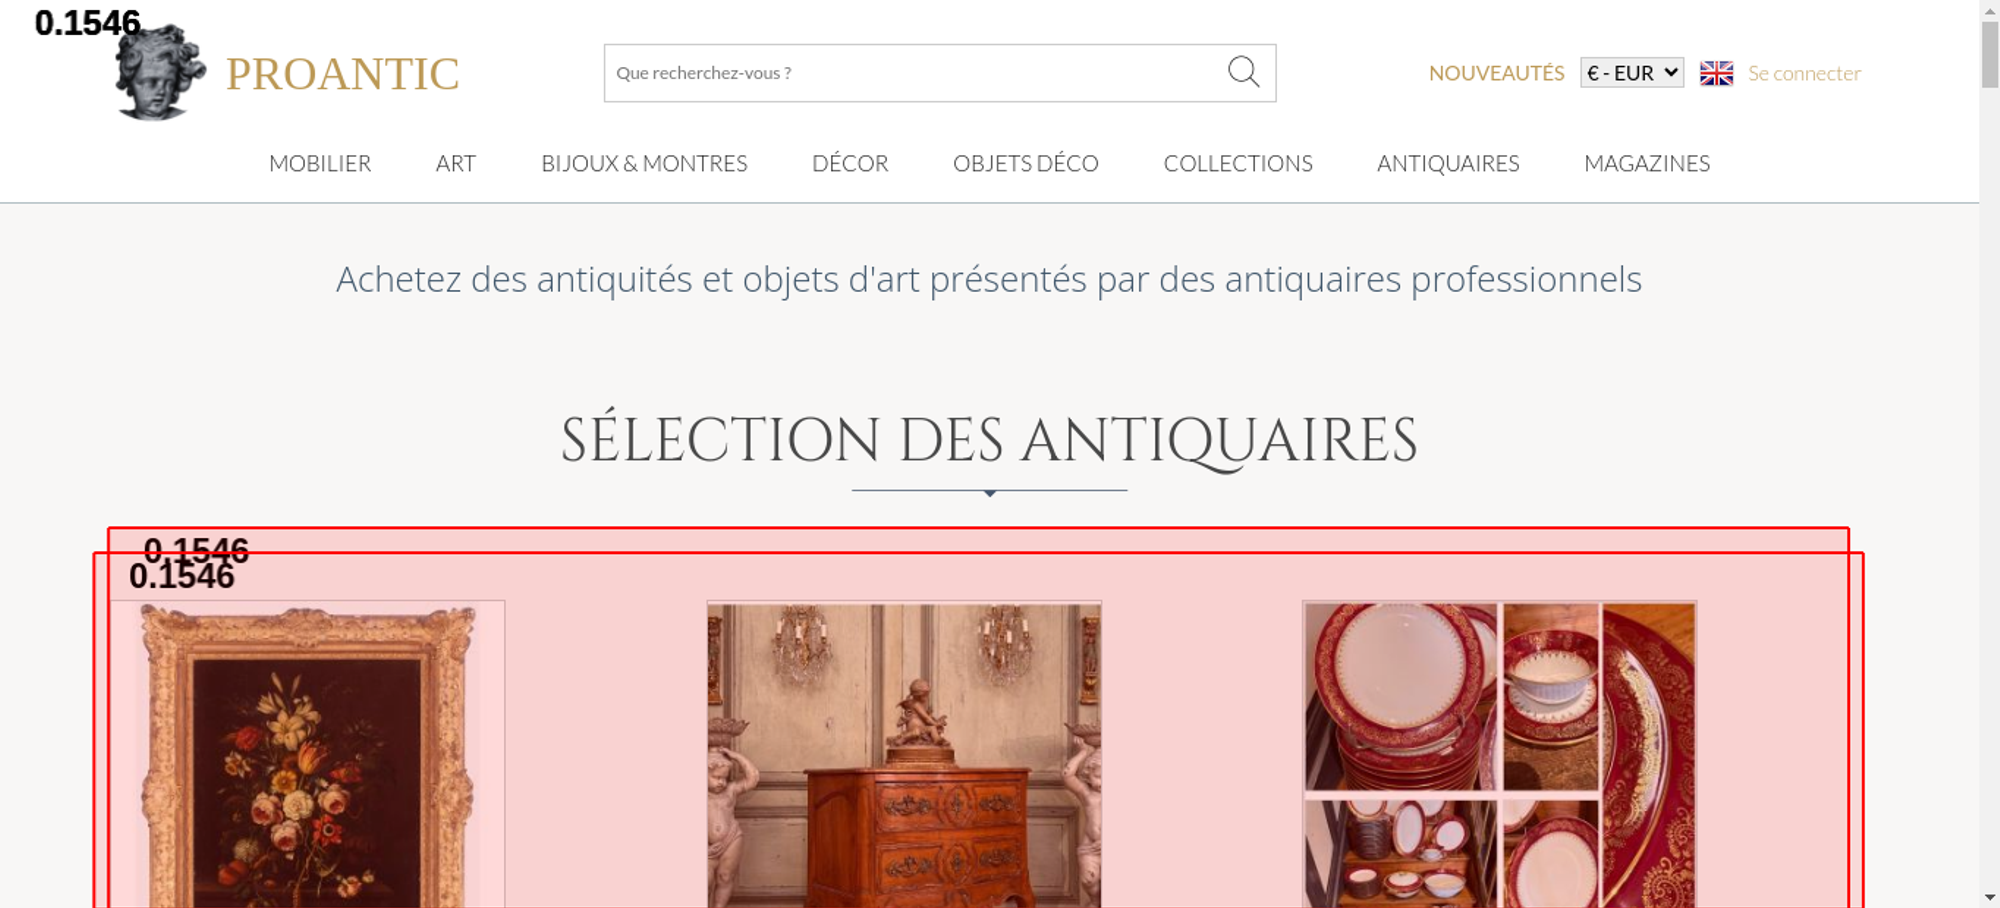Click the Nouveautés link
The image size is (2000, 908).
coord(1496,73)
